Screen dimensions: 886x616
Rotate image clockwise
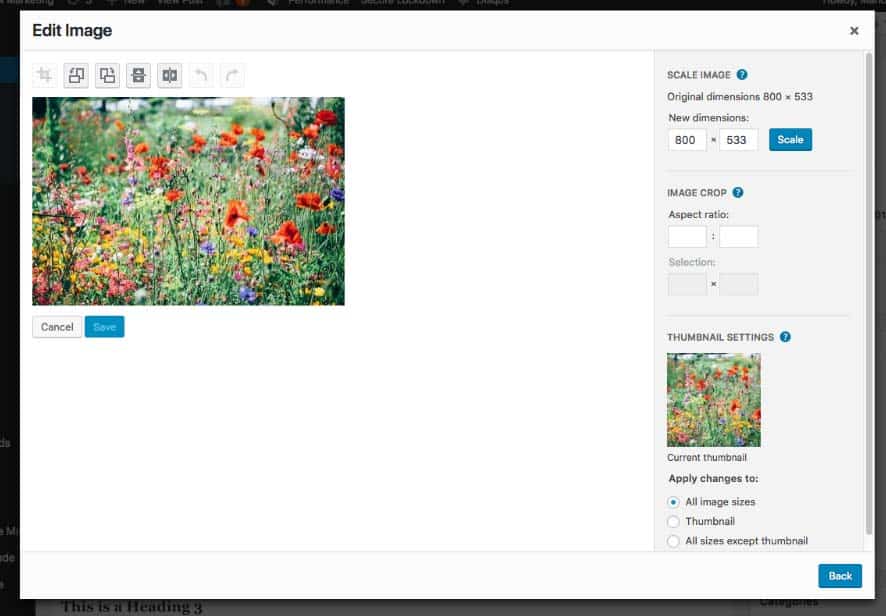[x=107, y=75]
